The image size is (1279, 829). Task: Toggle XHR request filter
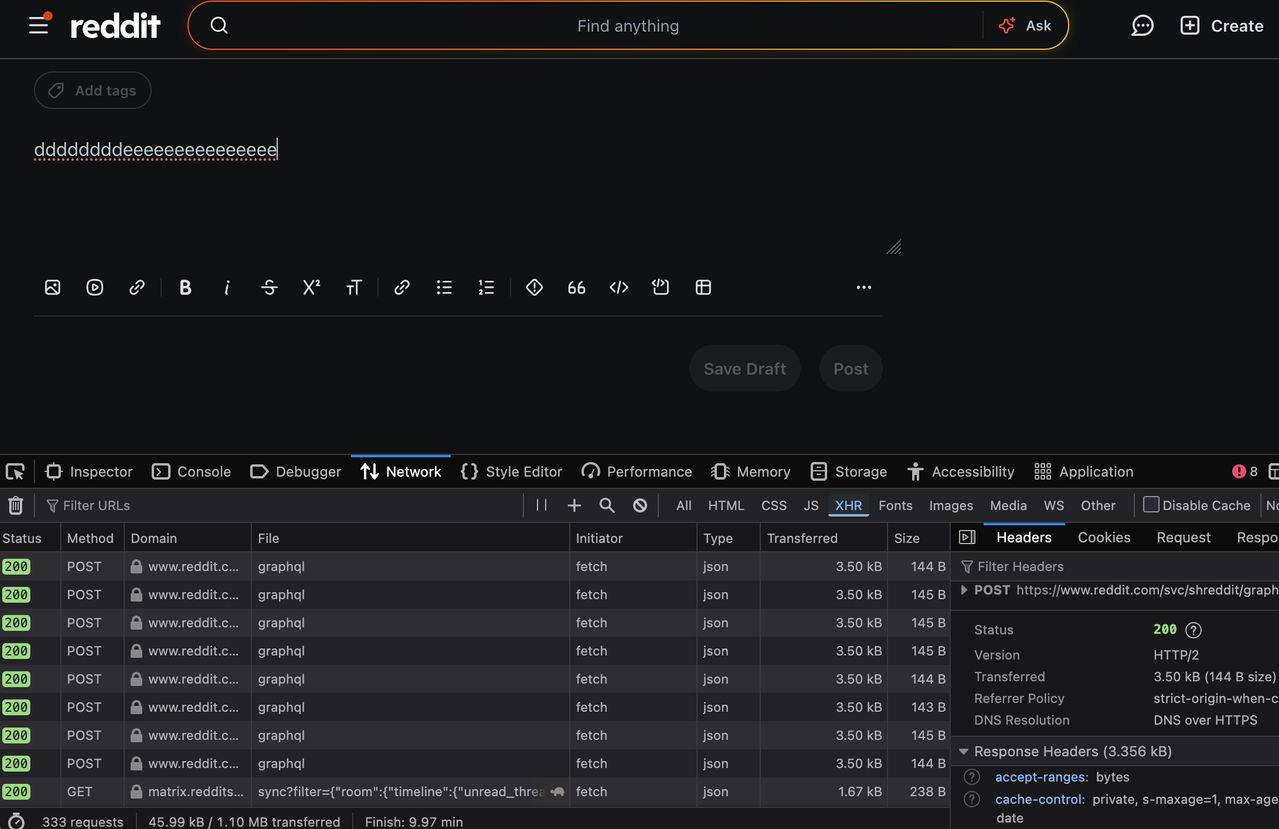tap(848, 505)
